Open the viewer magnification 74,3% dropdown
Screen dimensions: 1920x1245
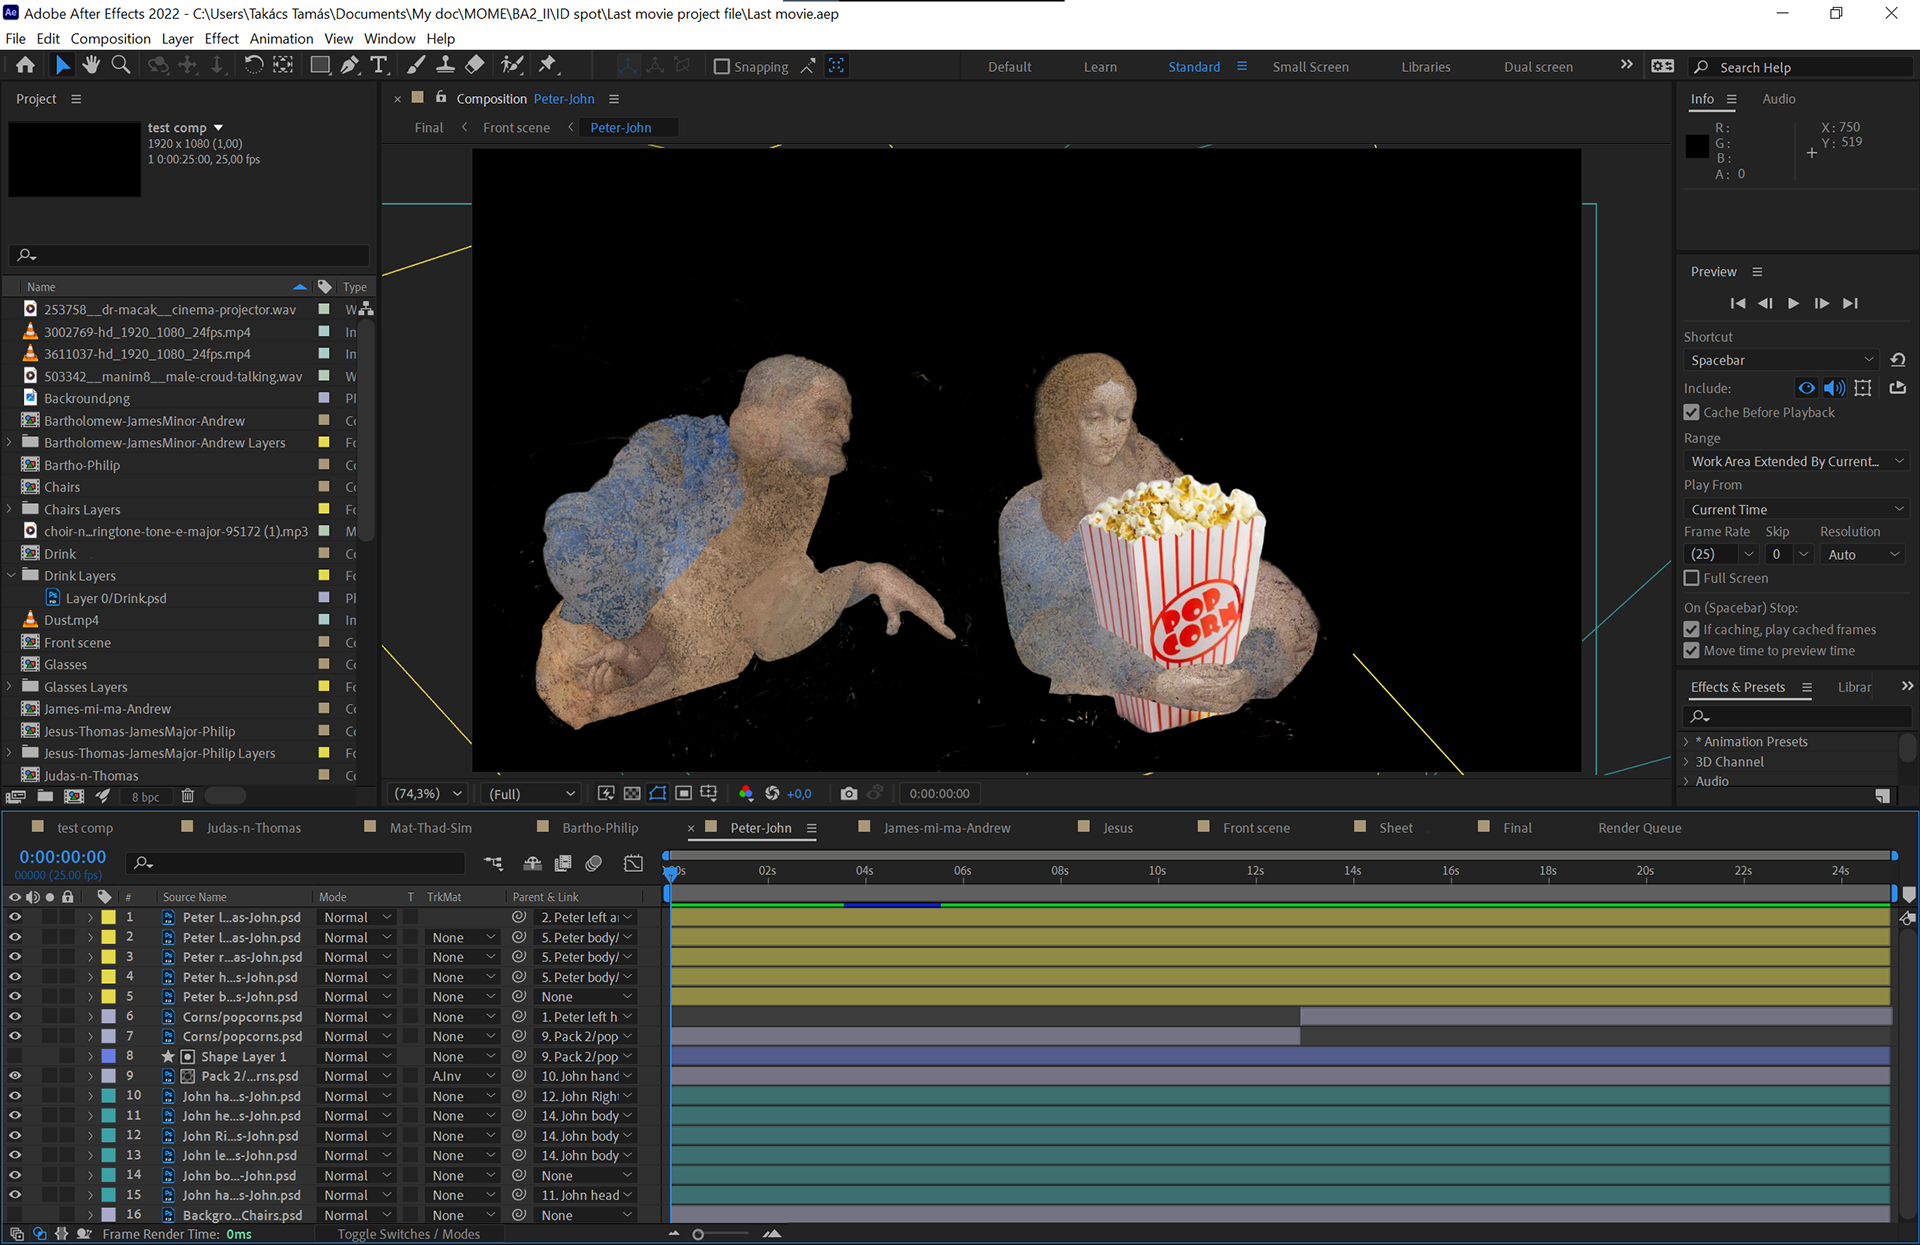[428, 793]
